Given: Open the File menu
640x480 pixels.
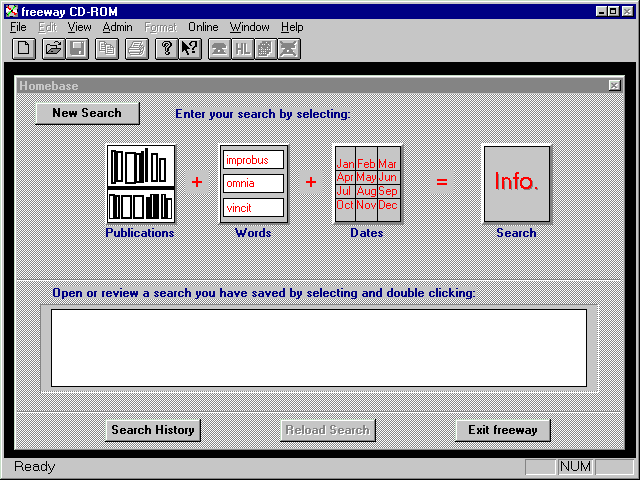Looking at the screenshot, I should (x=18, y=27).
